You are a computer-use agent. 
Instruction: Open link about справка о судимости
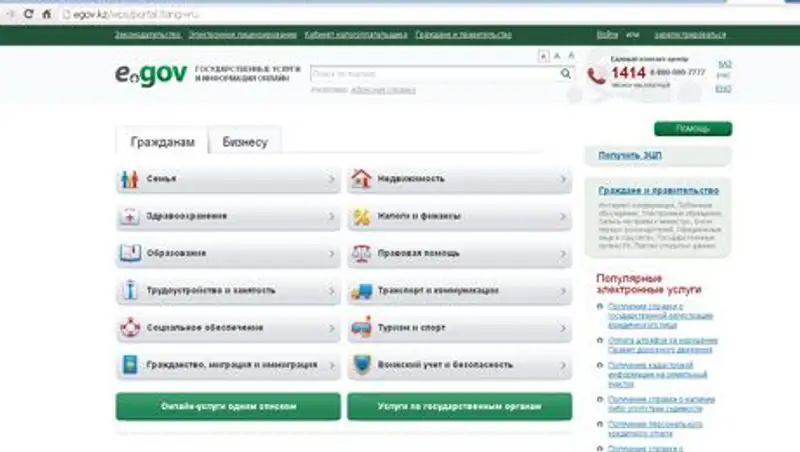661,404
